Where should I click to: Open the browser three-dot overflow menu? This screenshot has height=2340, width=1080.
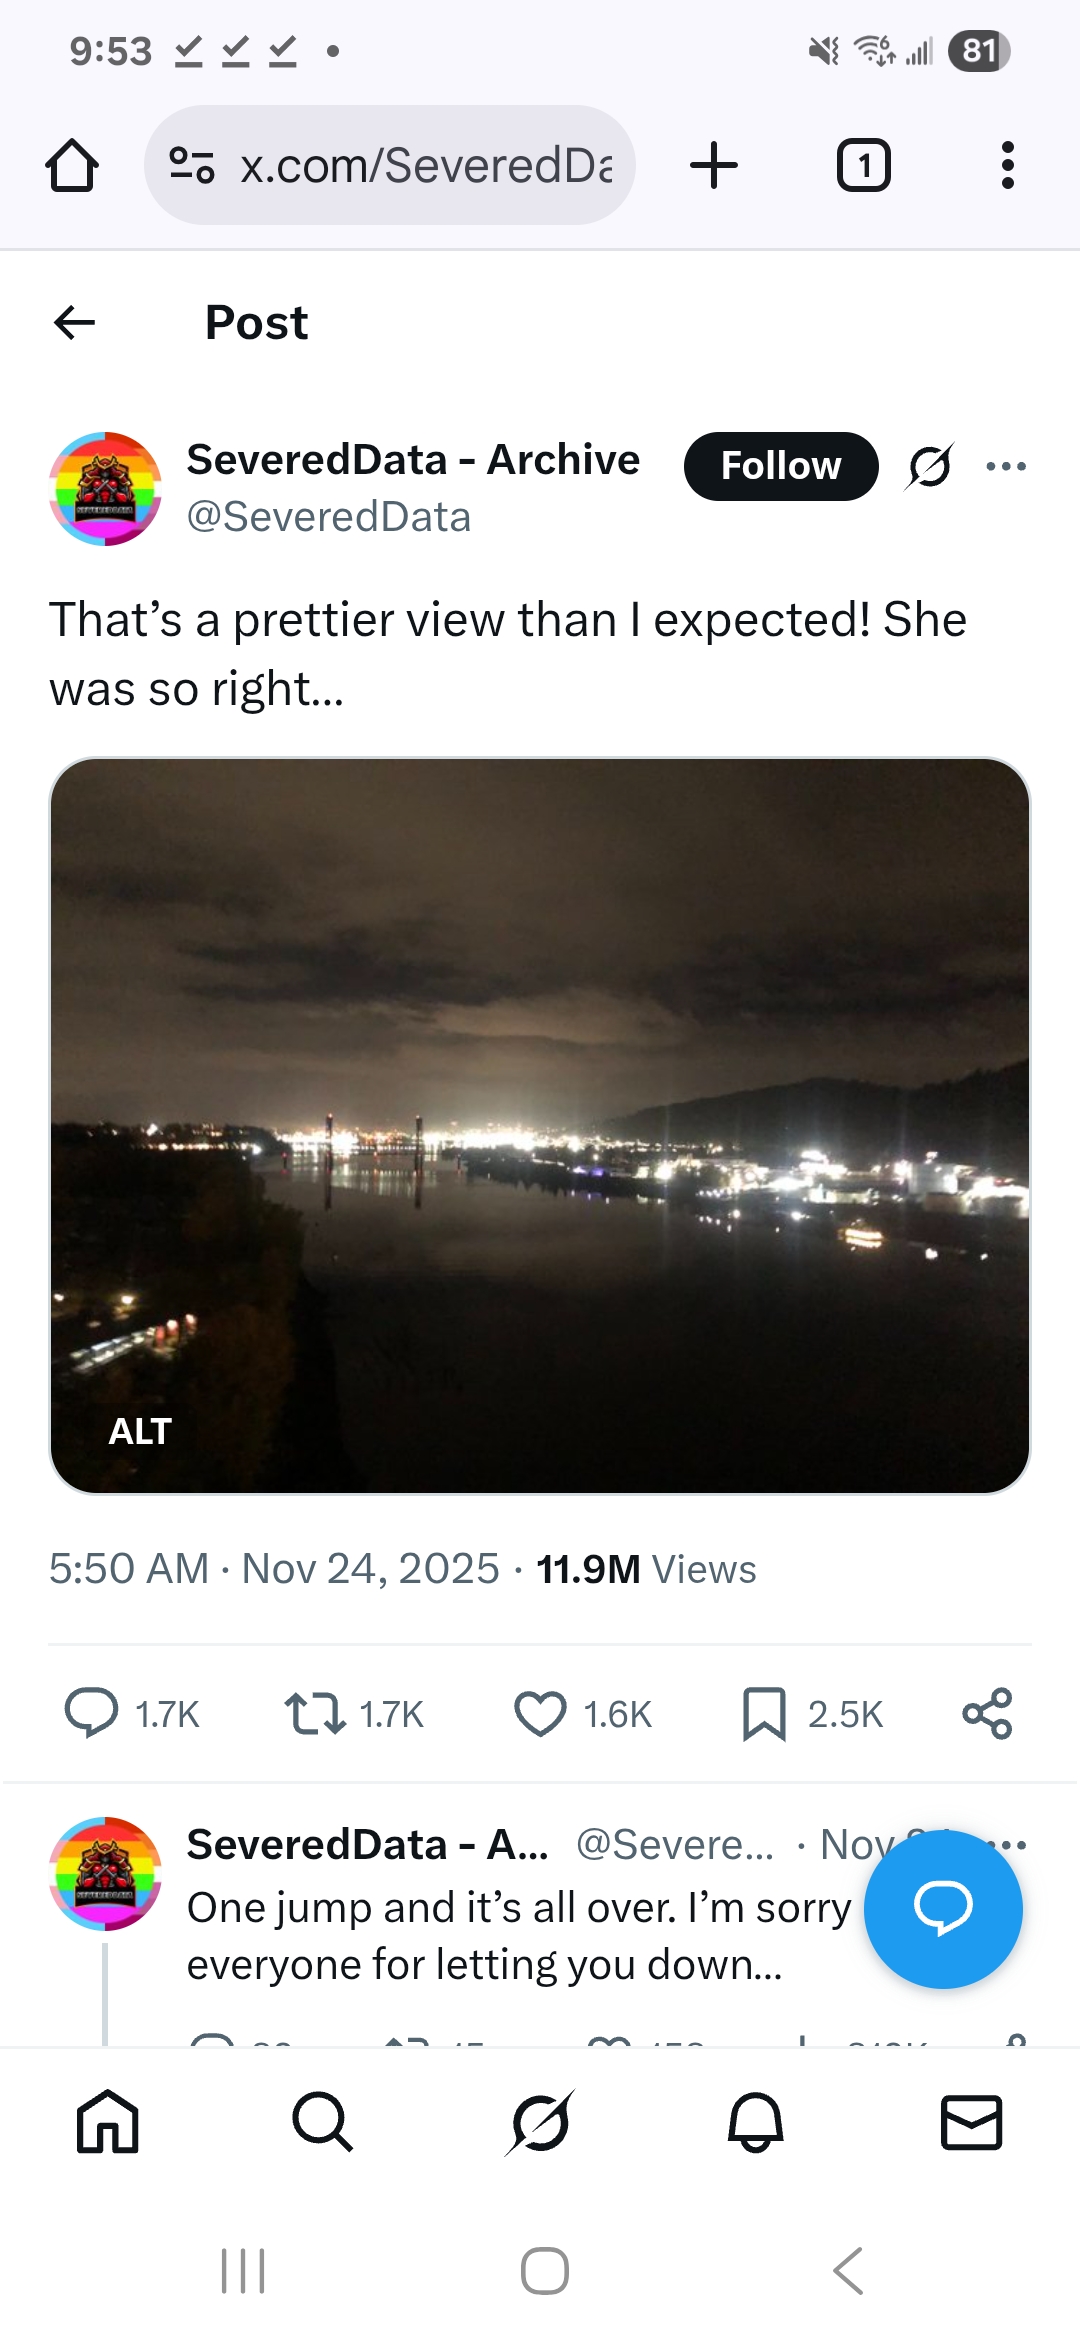[1007, 165]
